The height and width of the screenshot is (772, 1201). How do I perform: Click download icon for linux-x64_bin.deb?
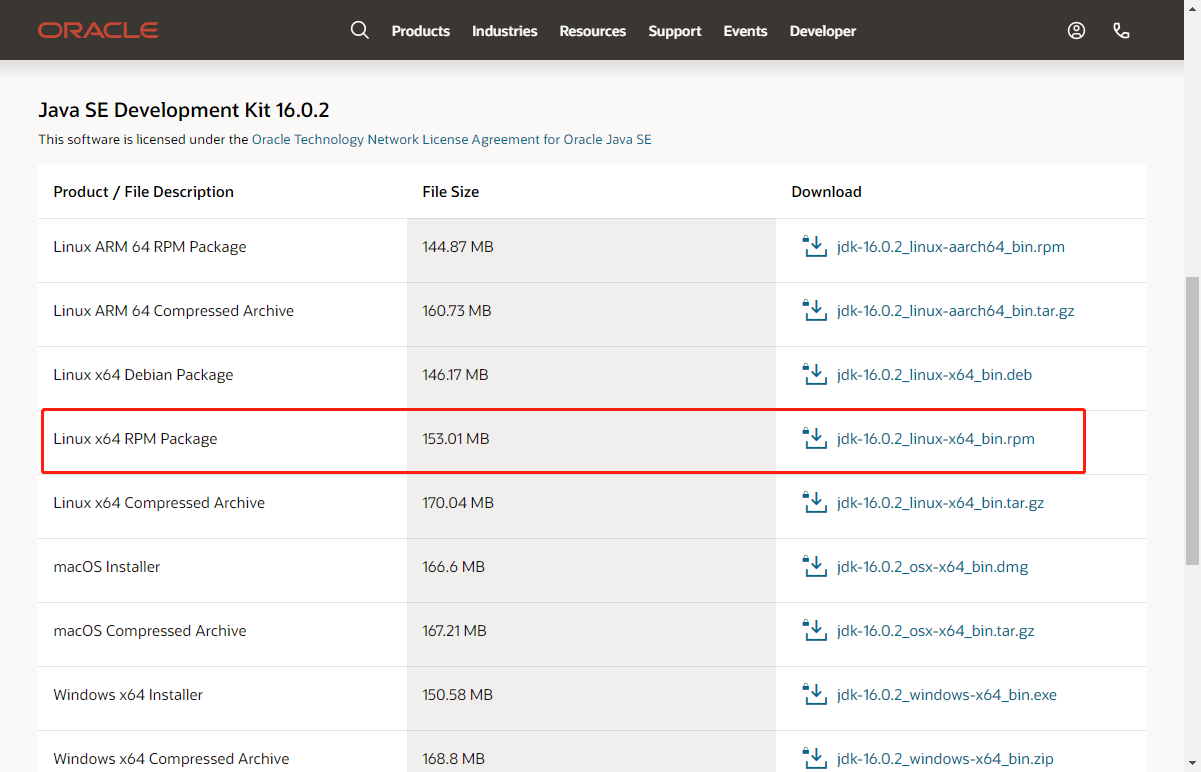click(x=814, y=374)
